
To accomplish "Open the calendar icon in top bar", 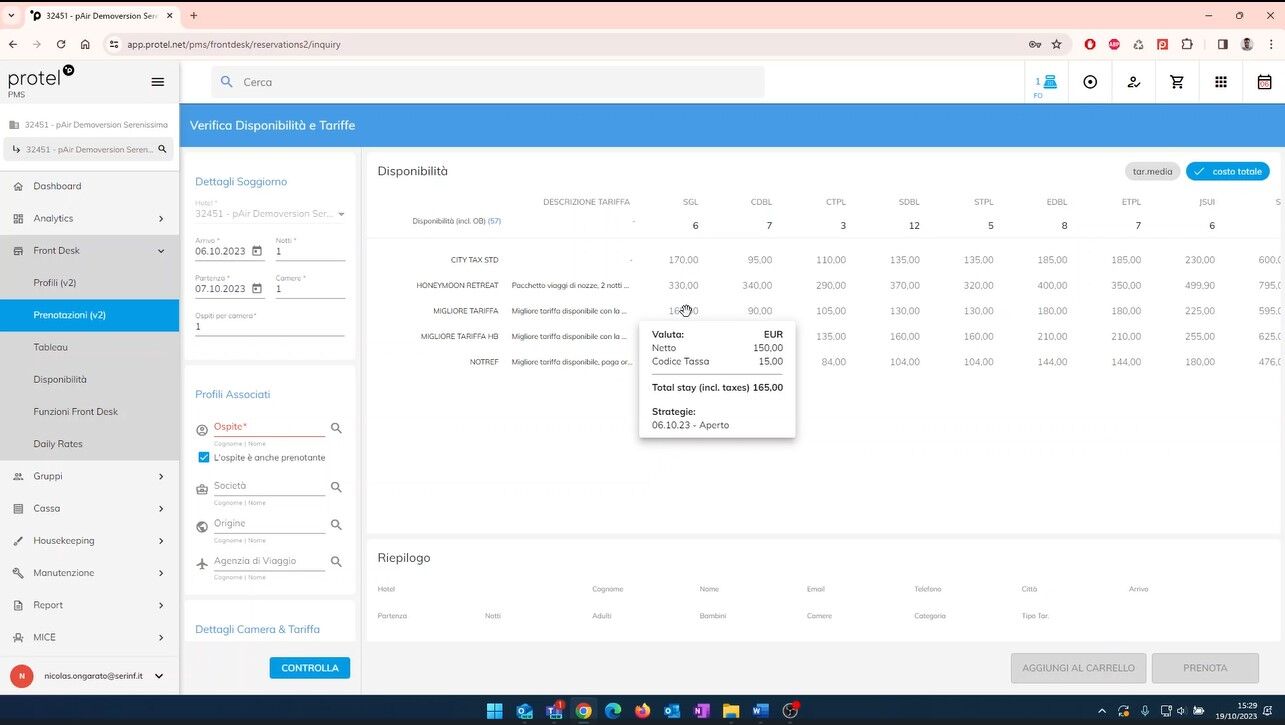I will 1264,82.
